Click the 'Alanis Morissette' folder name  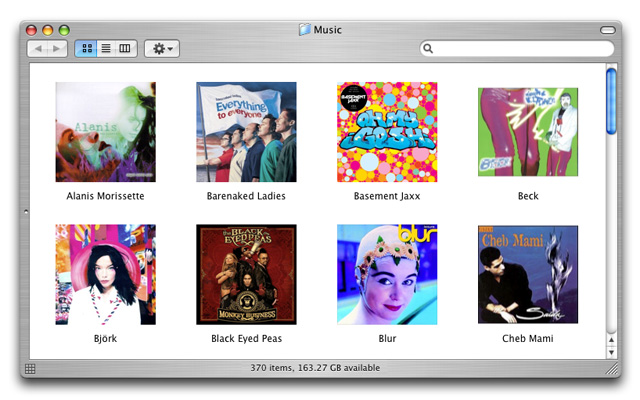pyautogui.click(x=105, y=196)
